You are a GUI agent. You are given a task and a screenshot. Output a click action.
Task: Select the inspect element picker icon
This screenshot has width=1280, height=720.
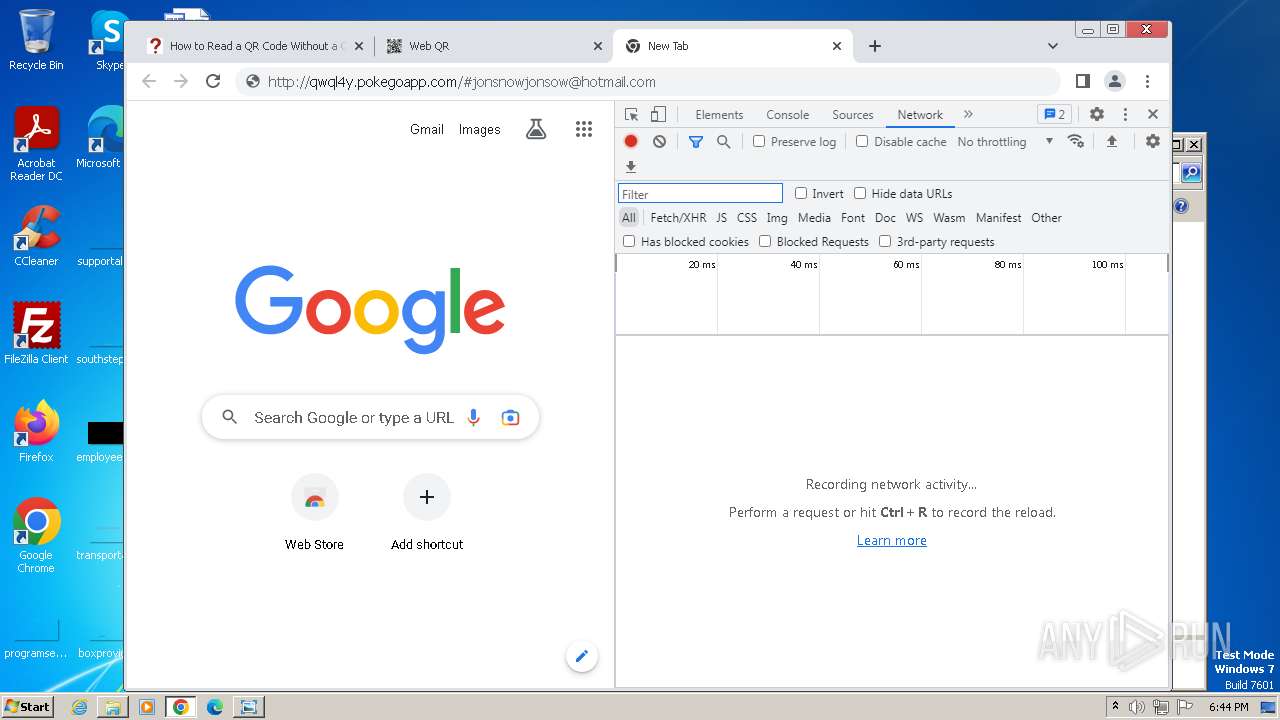pos(631,114)
